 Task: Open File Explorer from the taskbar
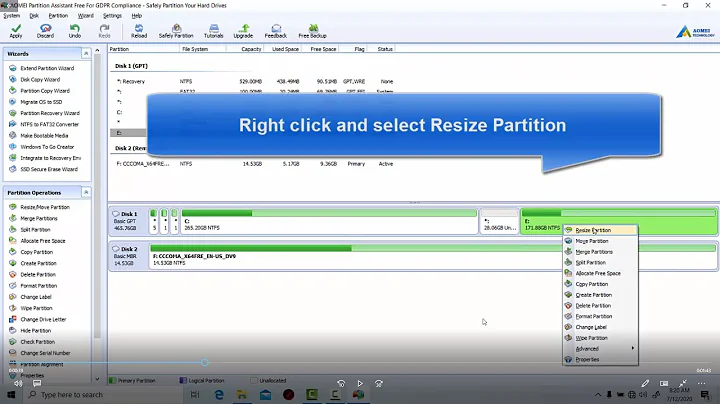tap(242, 395)
